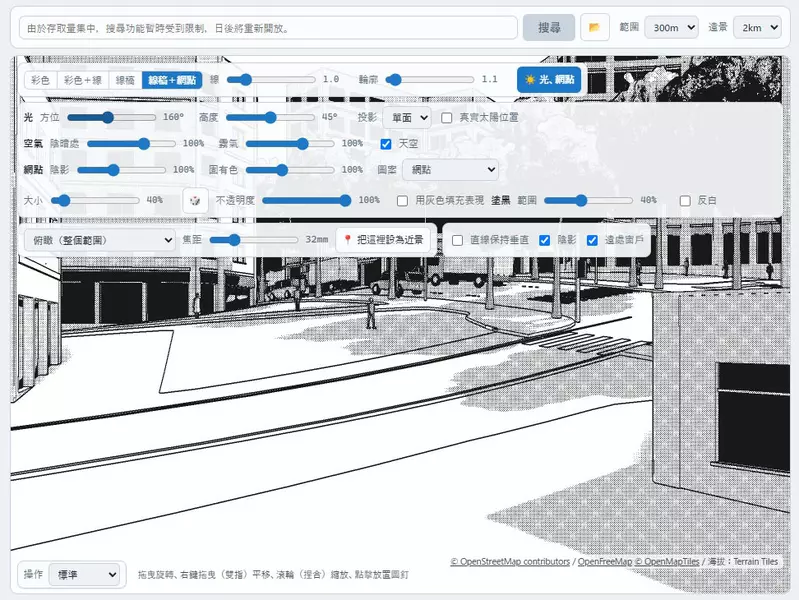Click the 1.1 outline value
799x600 pixels.
489,80
